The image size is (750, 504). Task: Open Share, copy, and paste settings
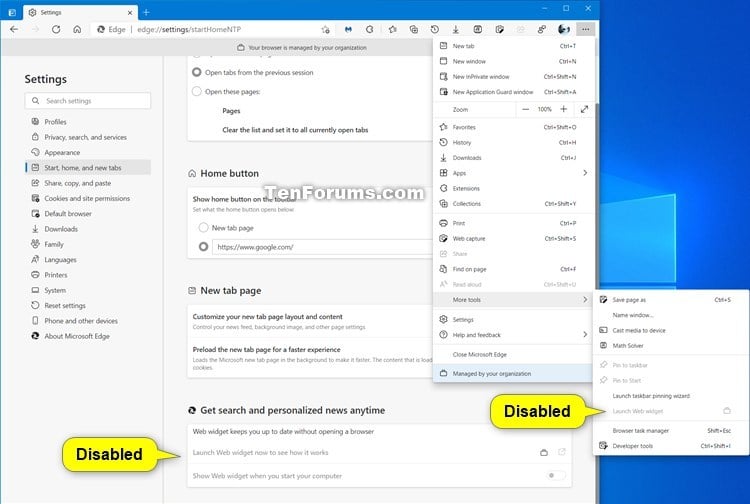click(88, 183)
